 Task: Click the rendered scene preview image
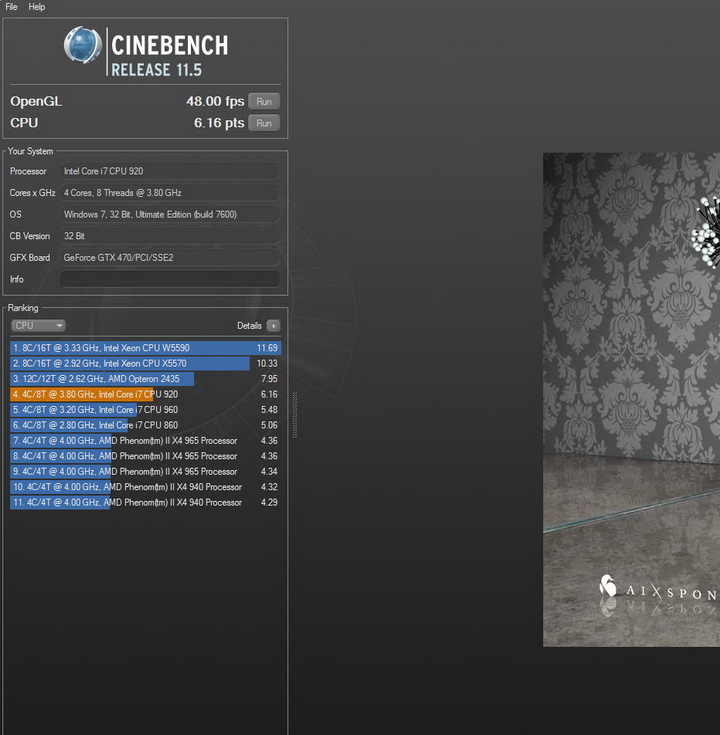631,400
